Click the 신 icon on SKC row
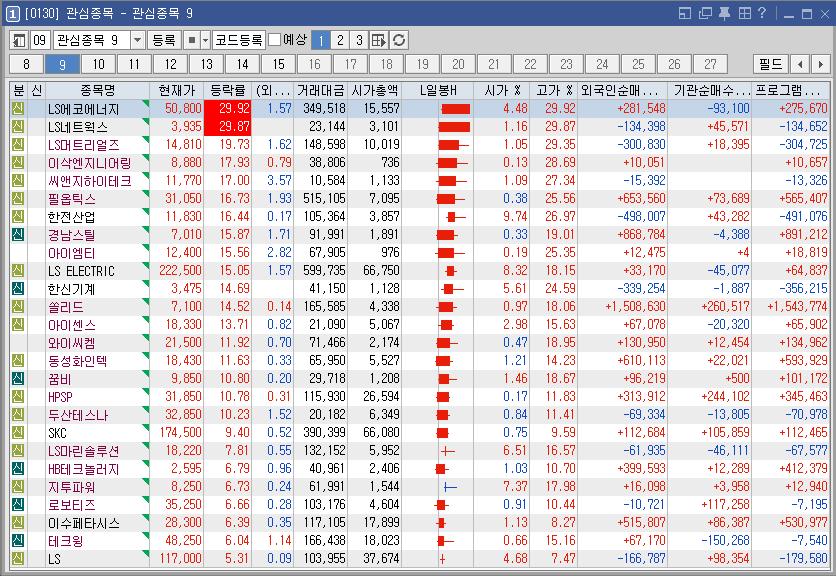The width and height of the screenshot is (836, 576). click(18, 433)
